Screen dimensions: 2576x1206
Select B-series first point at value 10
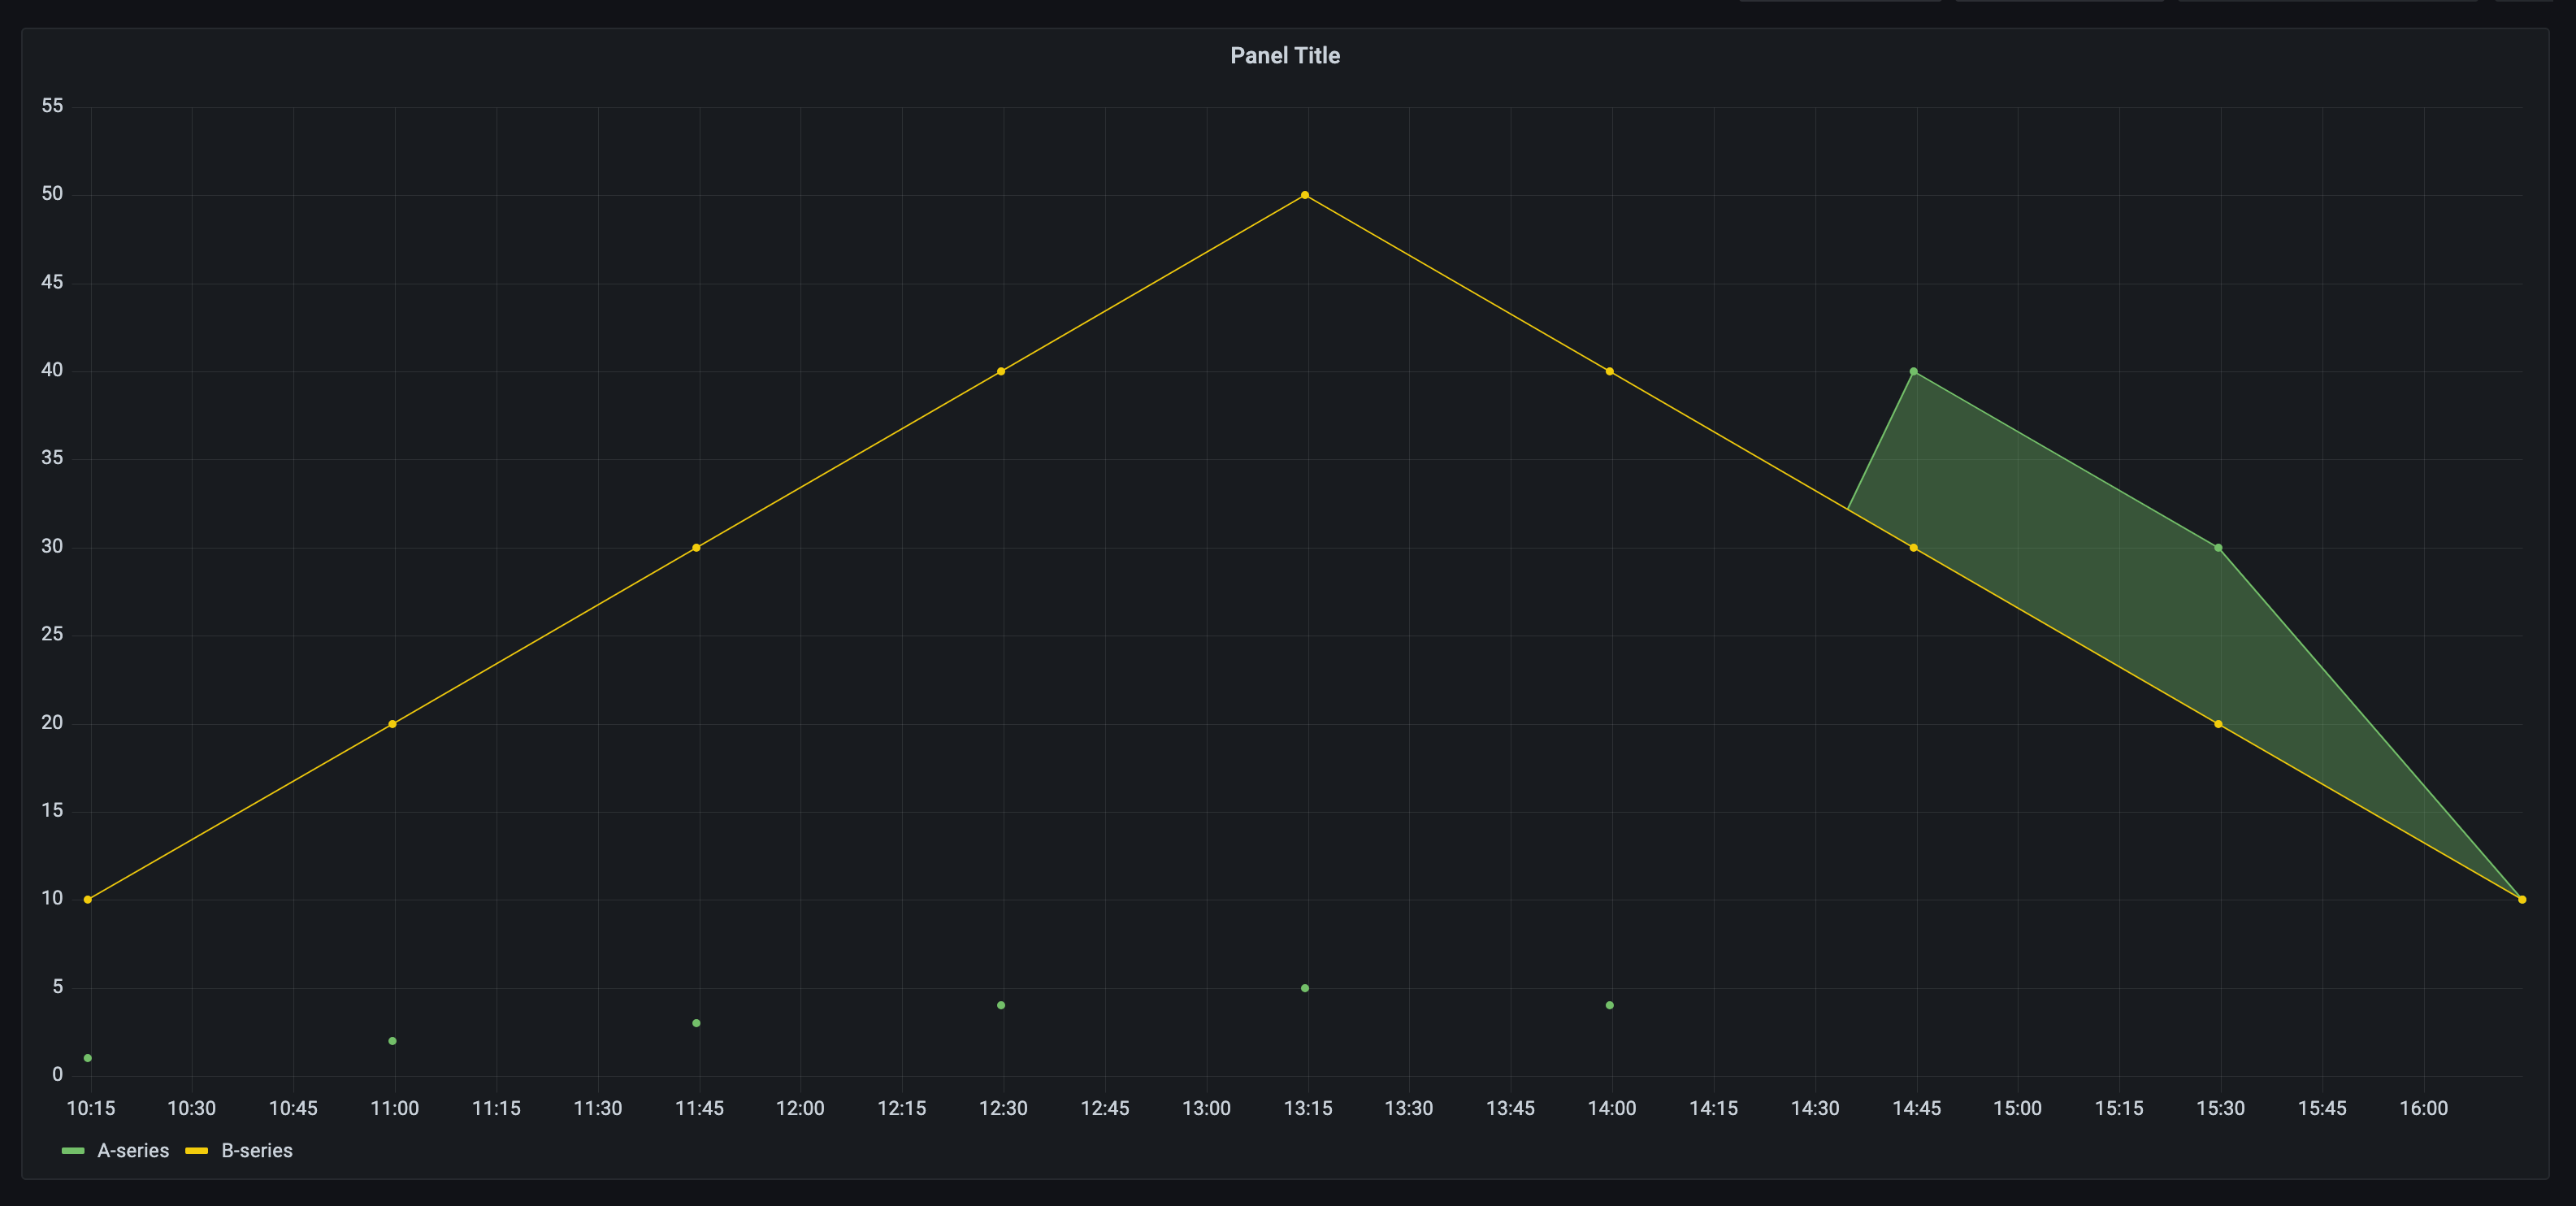[88, 900]
